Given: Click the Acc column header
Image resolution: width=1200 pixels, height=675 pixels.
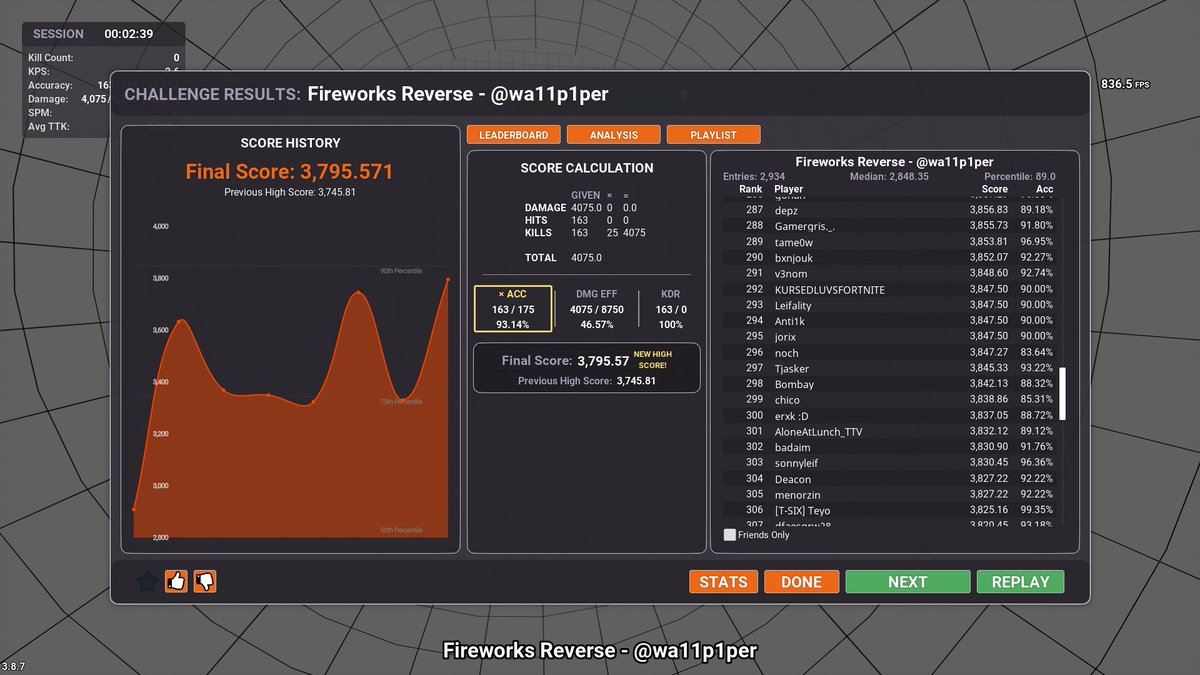Looking at the screenshot, I should click(x=1044, y=189).
